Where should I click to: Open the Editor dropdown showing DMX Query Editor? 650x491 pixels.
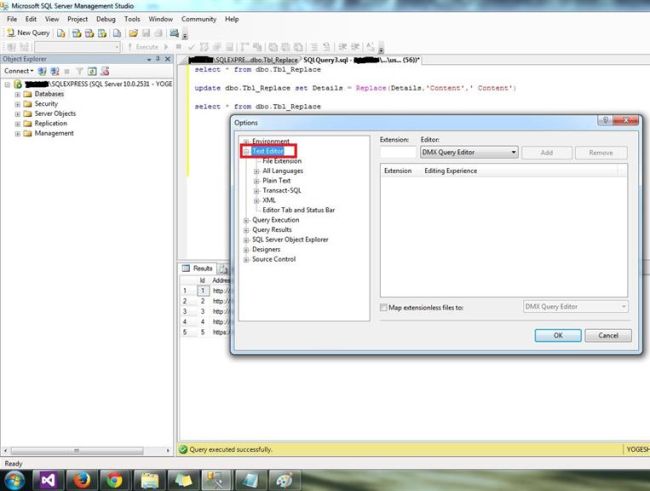(469, 152)
